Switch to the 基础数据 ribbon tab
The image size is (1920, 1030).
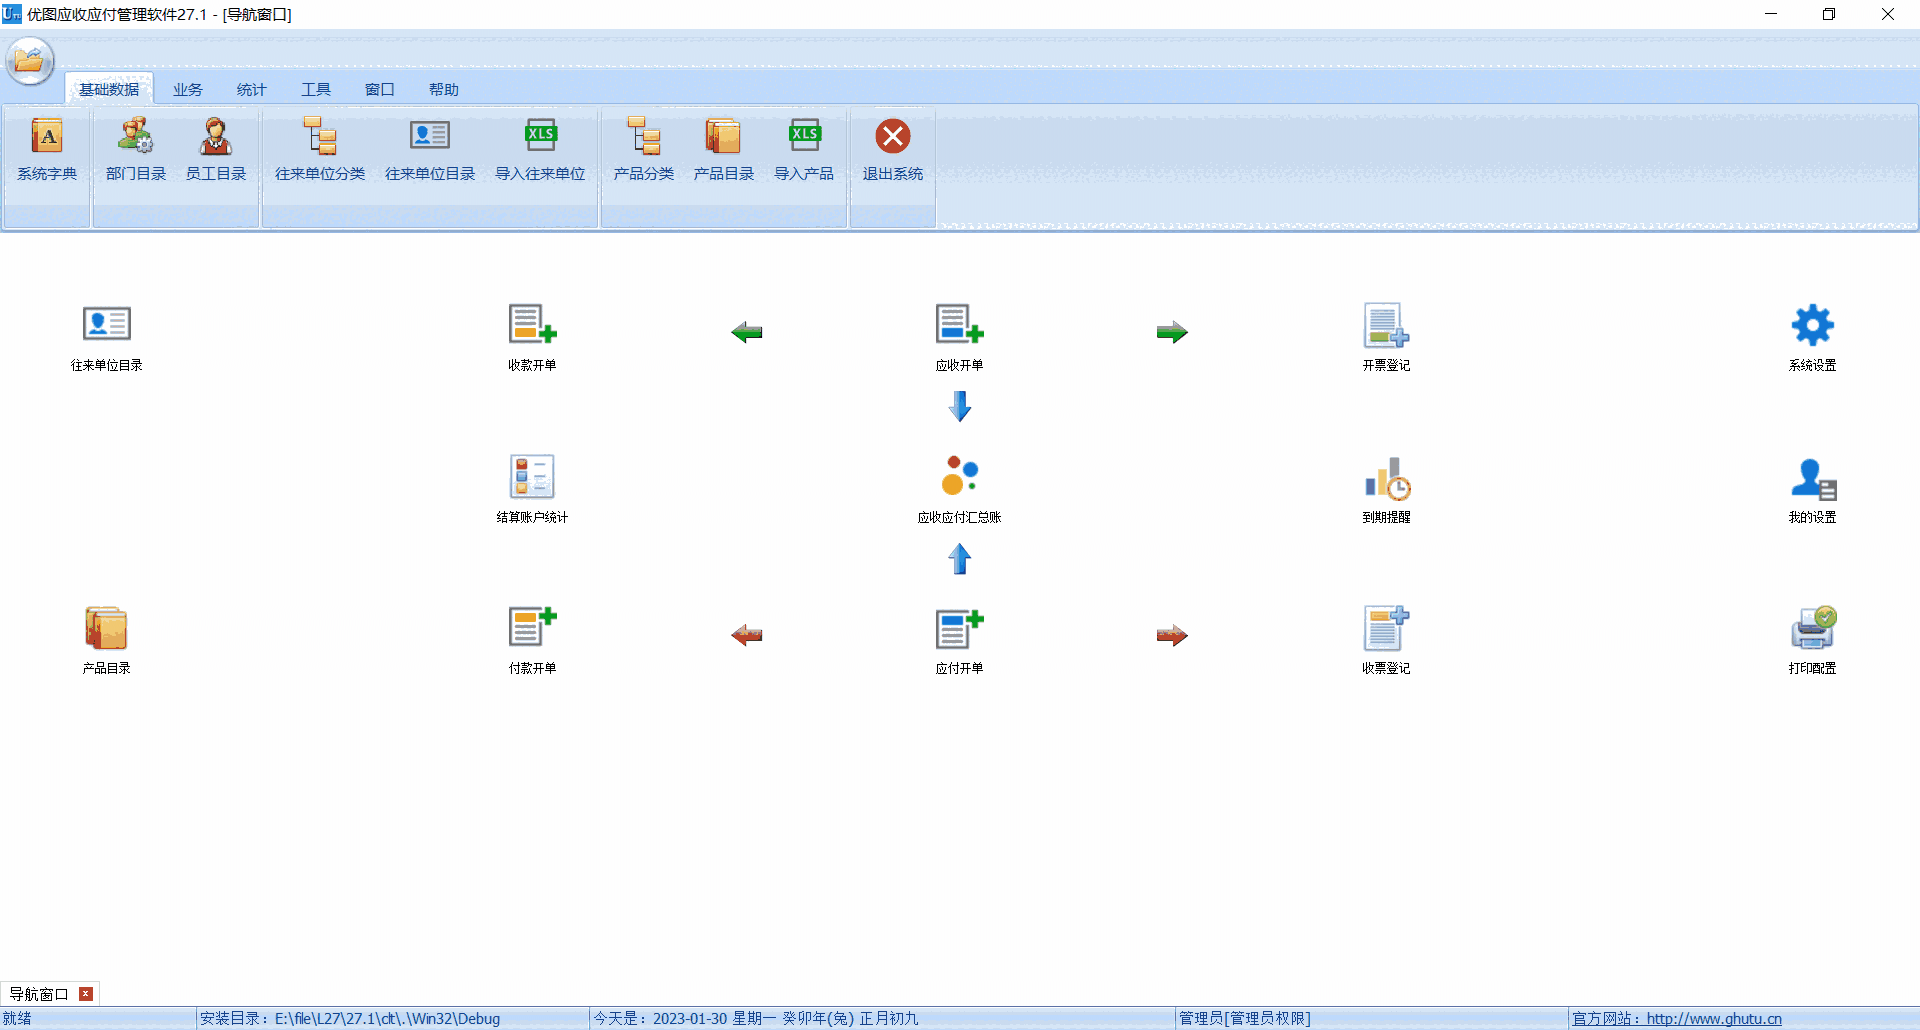coord(109,89)
